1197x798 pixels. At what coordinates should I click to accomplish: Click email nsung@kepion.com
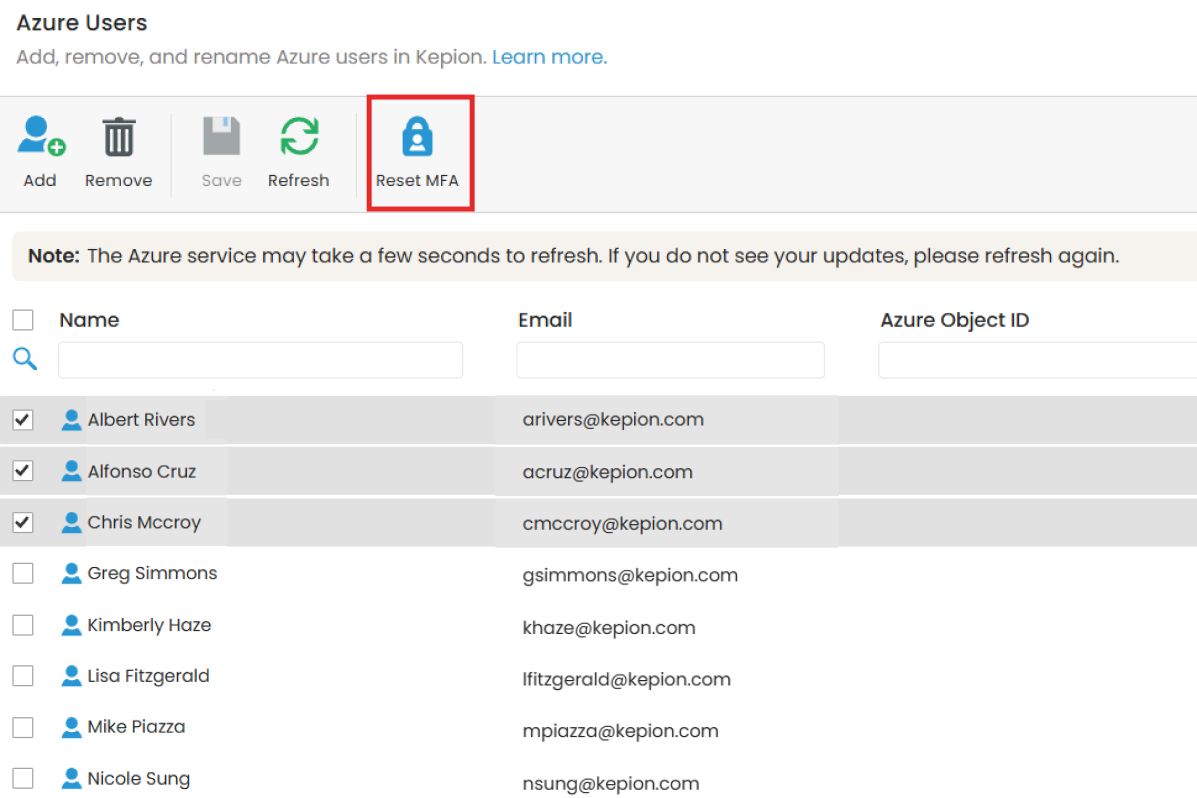click(611, 783)
